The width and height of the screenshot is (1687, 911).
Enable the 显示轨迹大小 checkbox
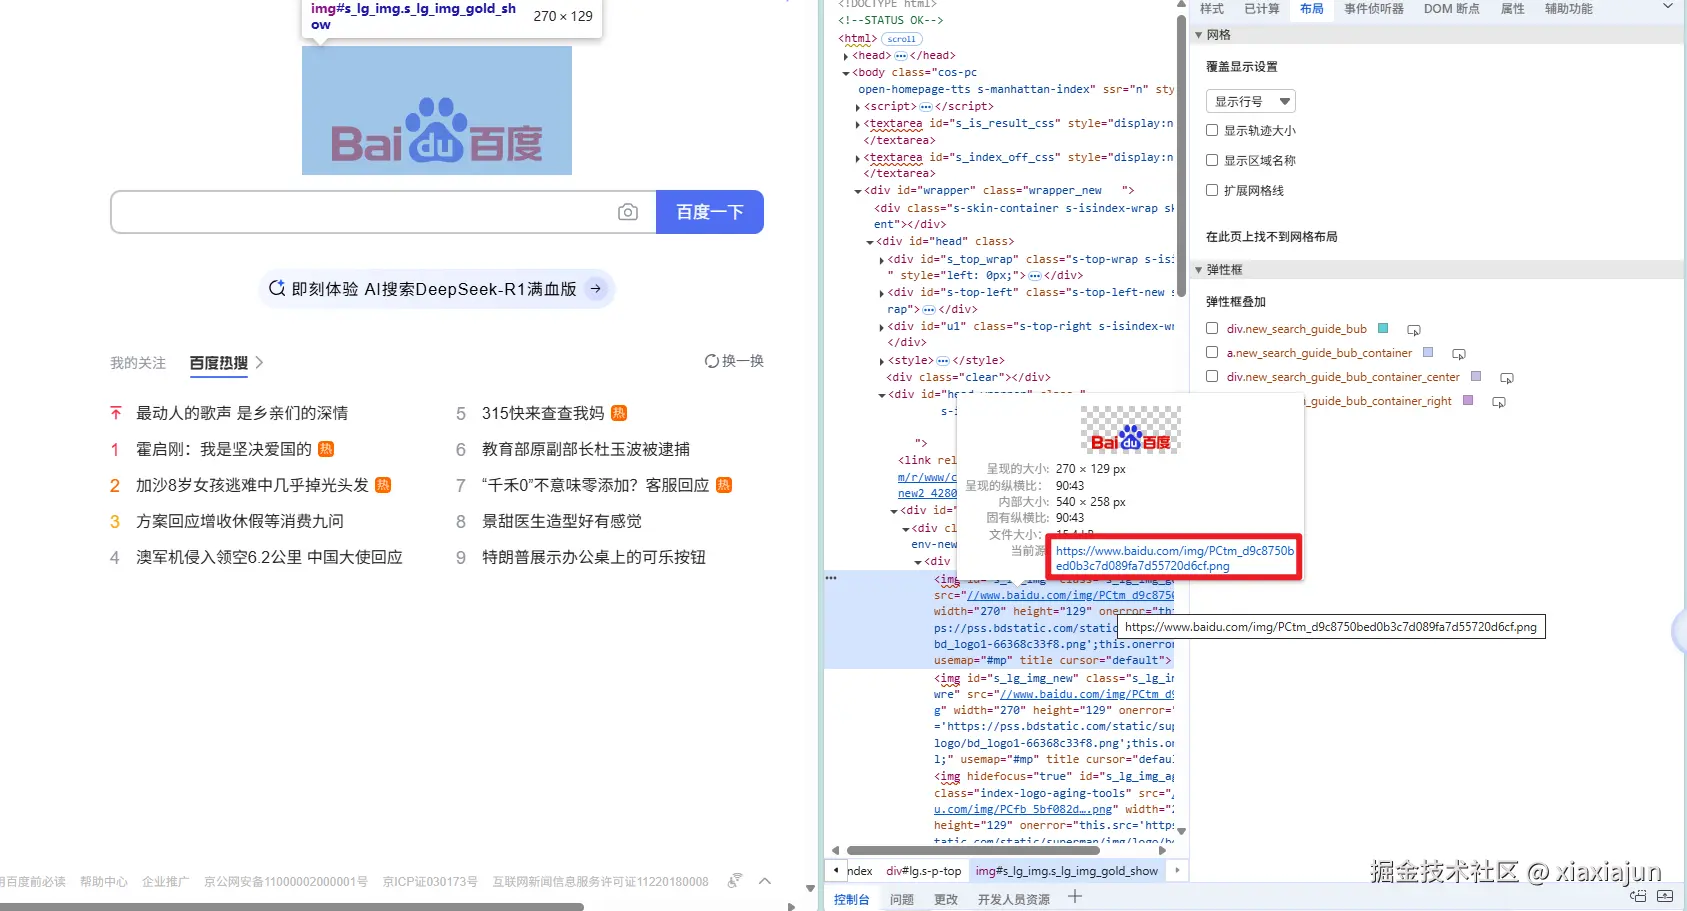click(1212, 130)
